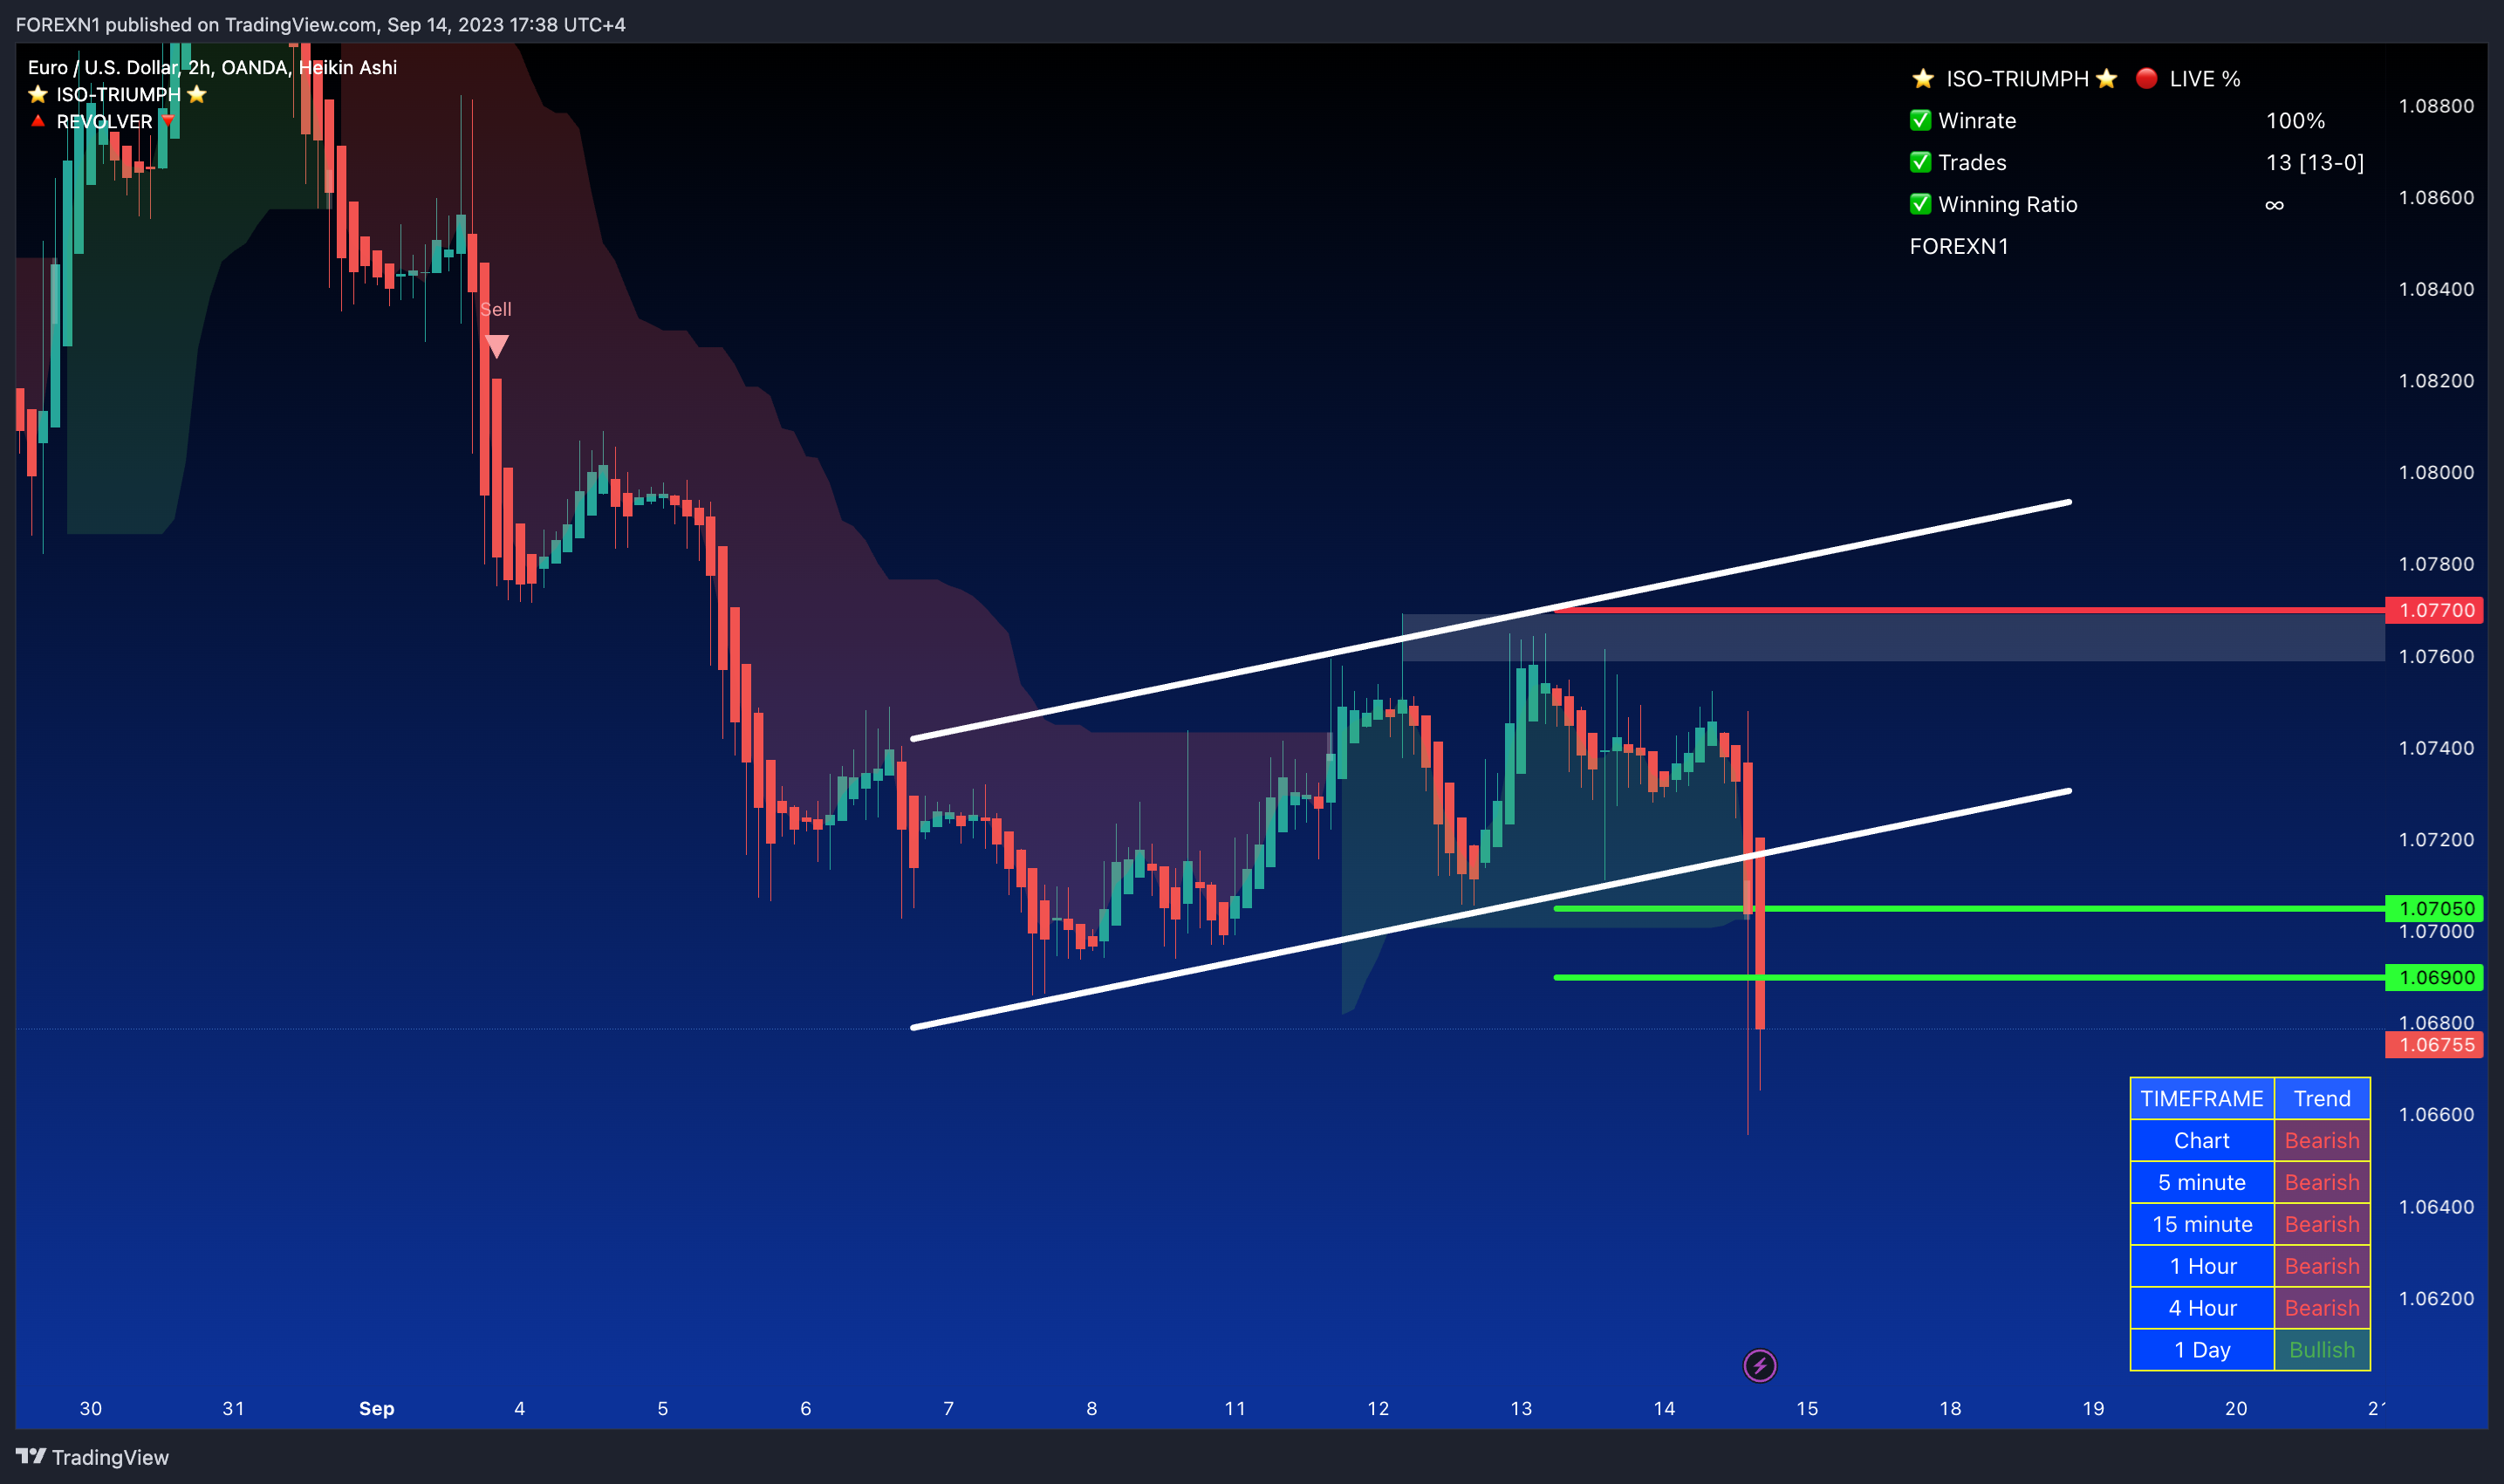Image resolution: width=2504 pixels, height=1484 pixels.
Task: Select the green 1.07050 price label
Action: (2434, 908)
